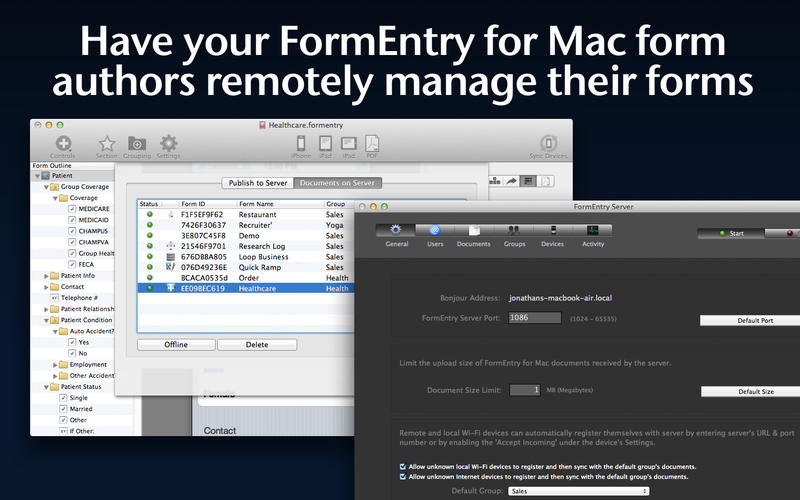Open the General gear tab in FormEntry Server
The image size is (800, 500).
point(395,230)
